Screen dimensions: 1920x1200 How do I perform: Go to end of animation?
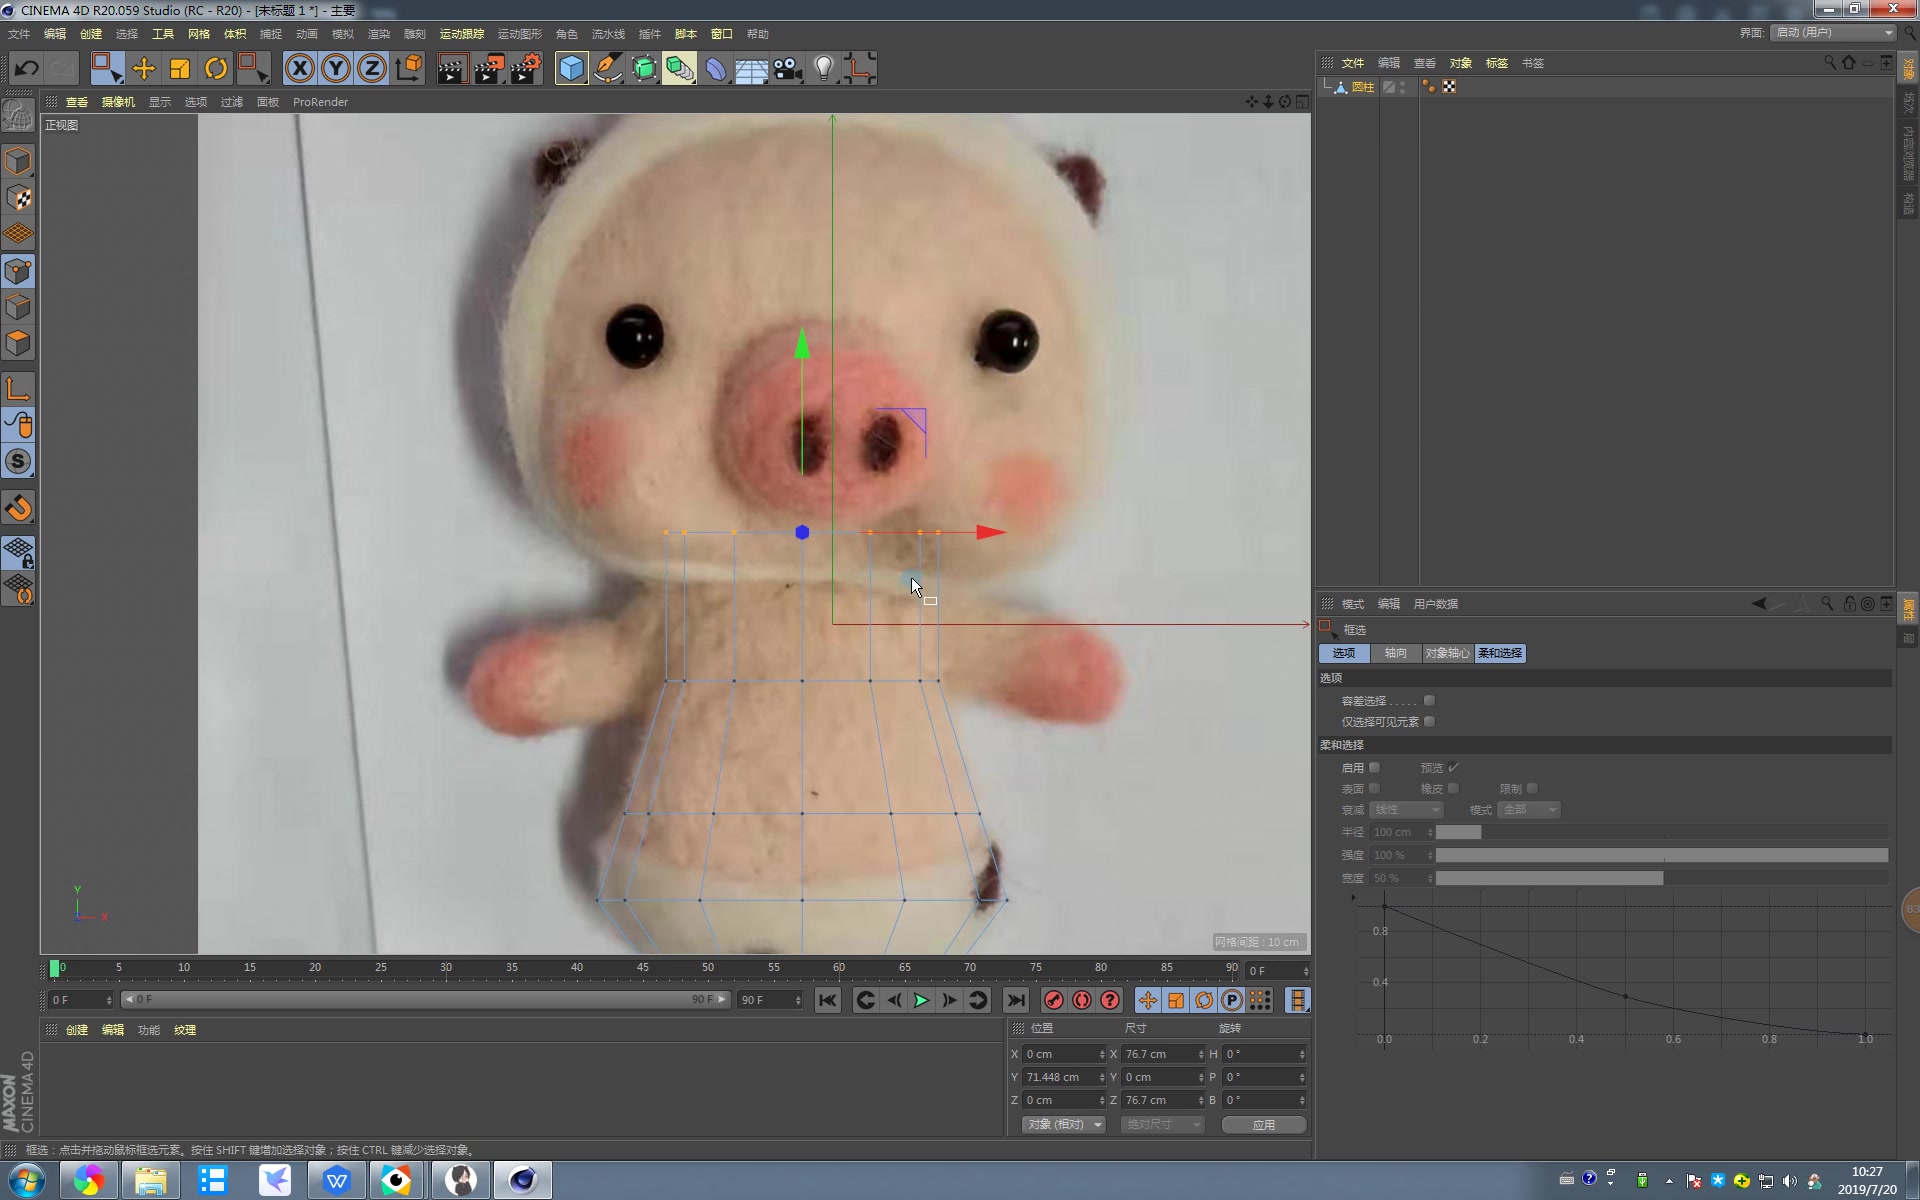tap(1015, 1000)
